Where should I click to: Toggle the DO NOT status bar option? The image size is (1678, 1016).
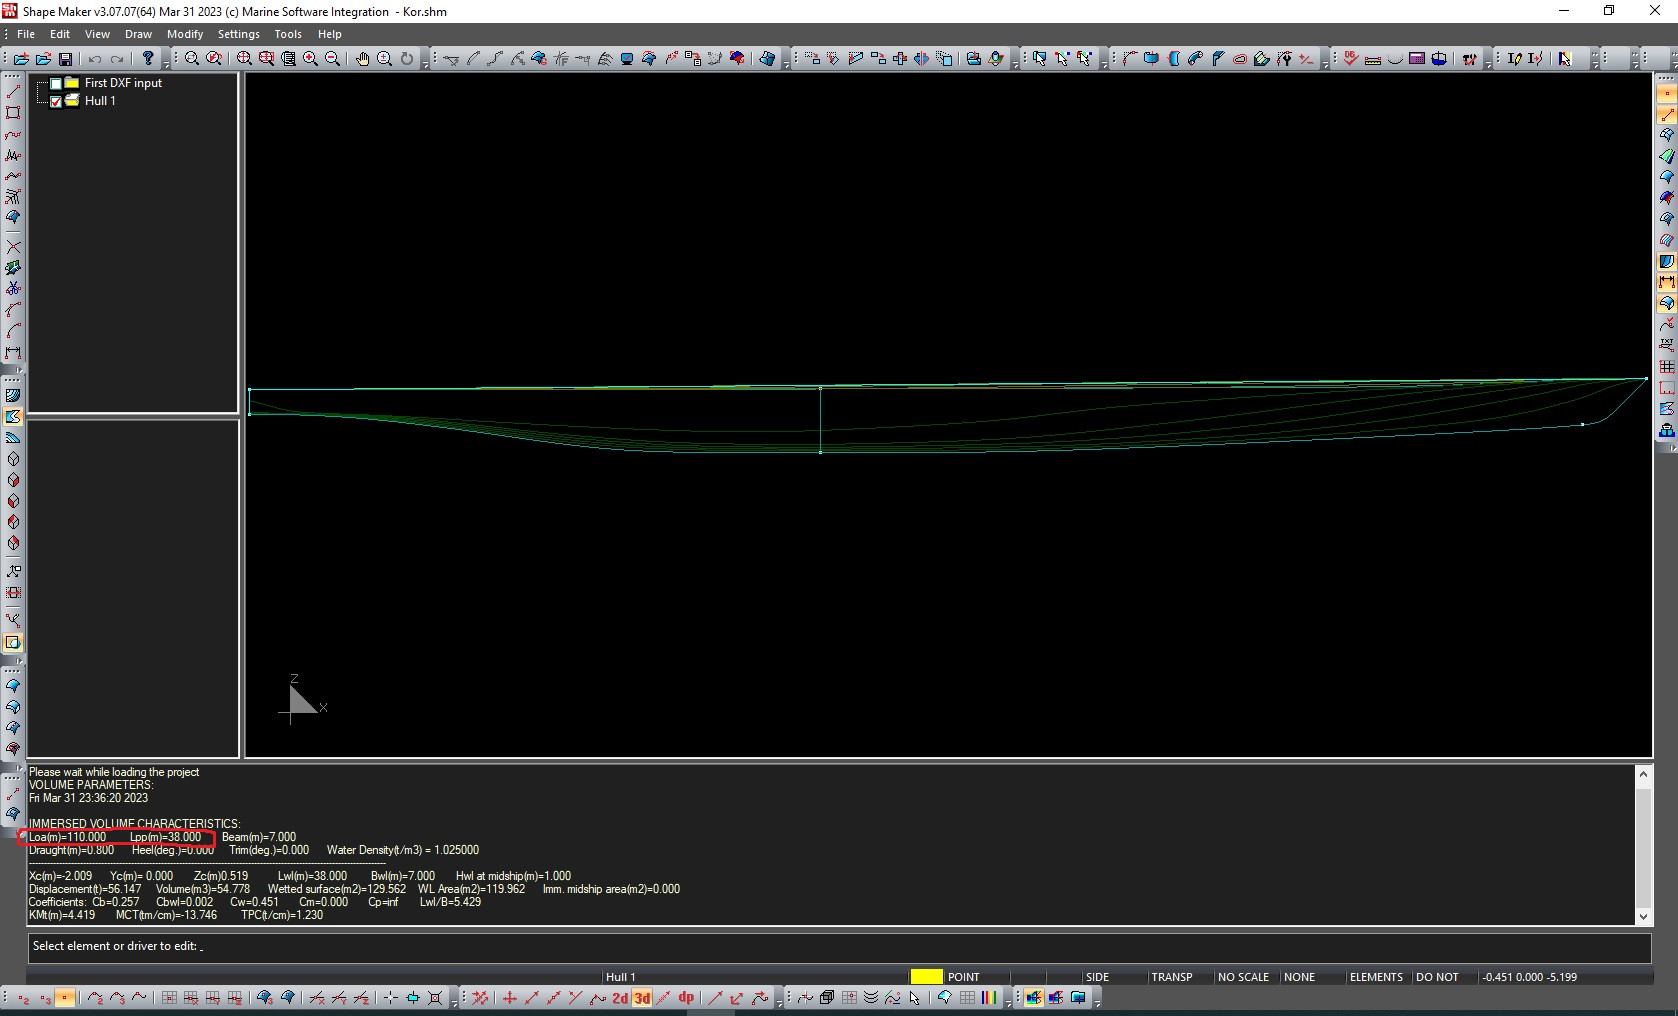pos(1437,977)
